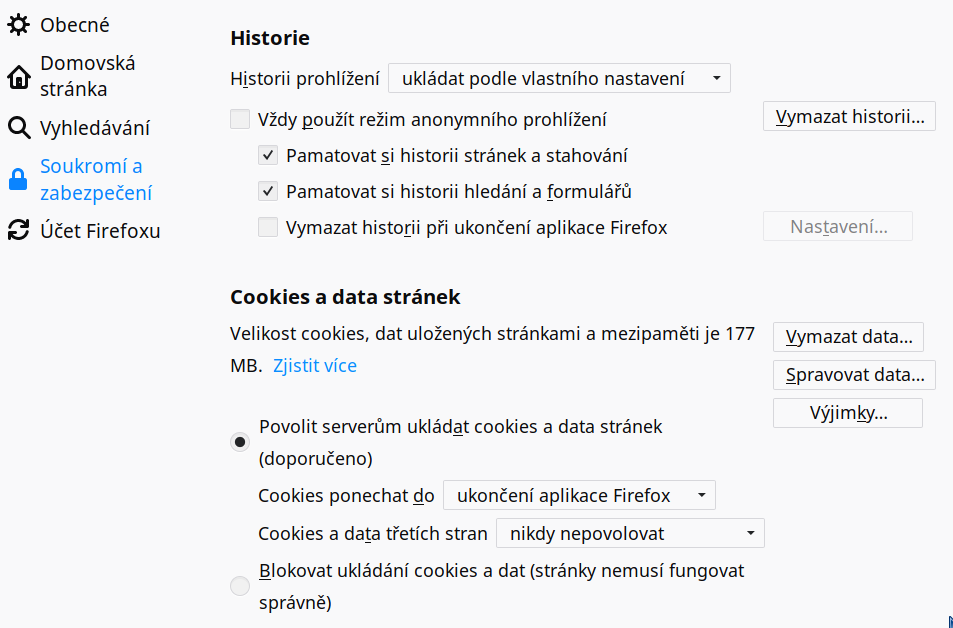Image resolution: width=953 pixels, height=628 pixels.
Task: Click the house icon for Domovská stránka
Action: pos(18,77)
